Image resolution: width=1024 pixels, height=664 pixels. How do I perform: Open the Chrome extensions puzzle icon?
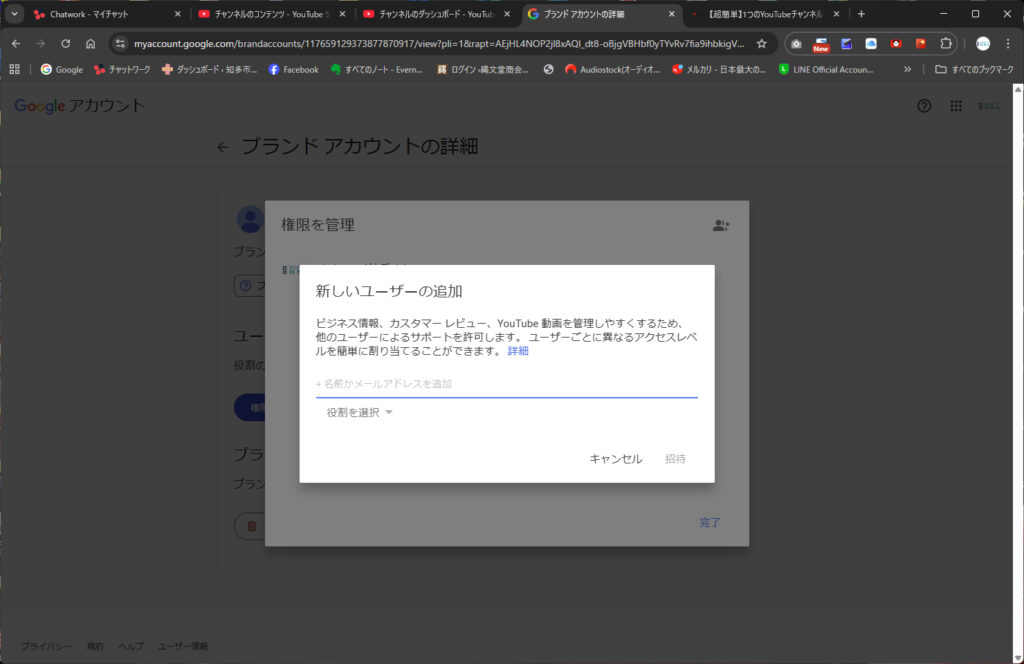(x=946, y=44)
